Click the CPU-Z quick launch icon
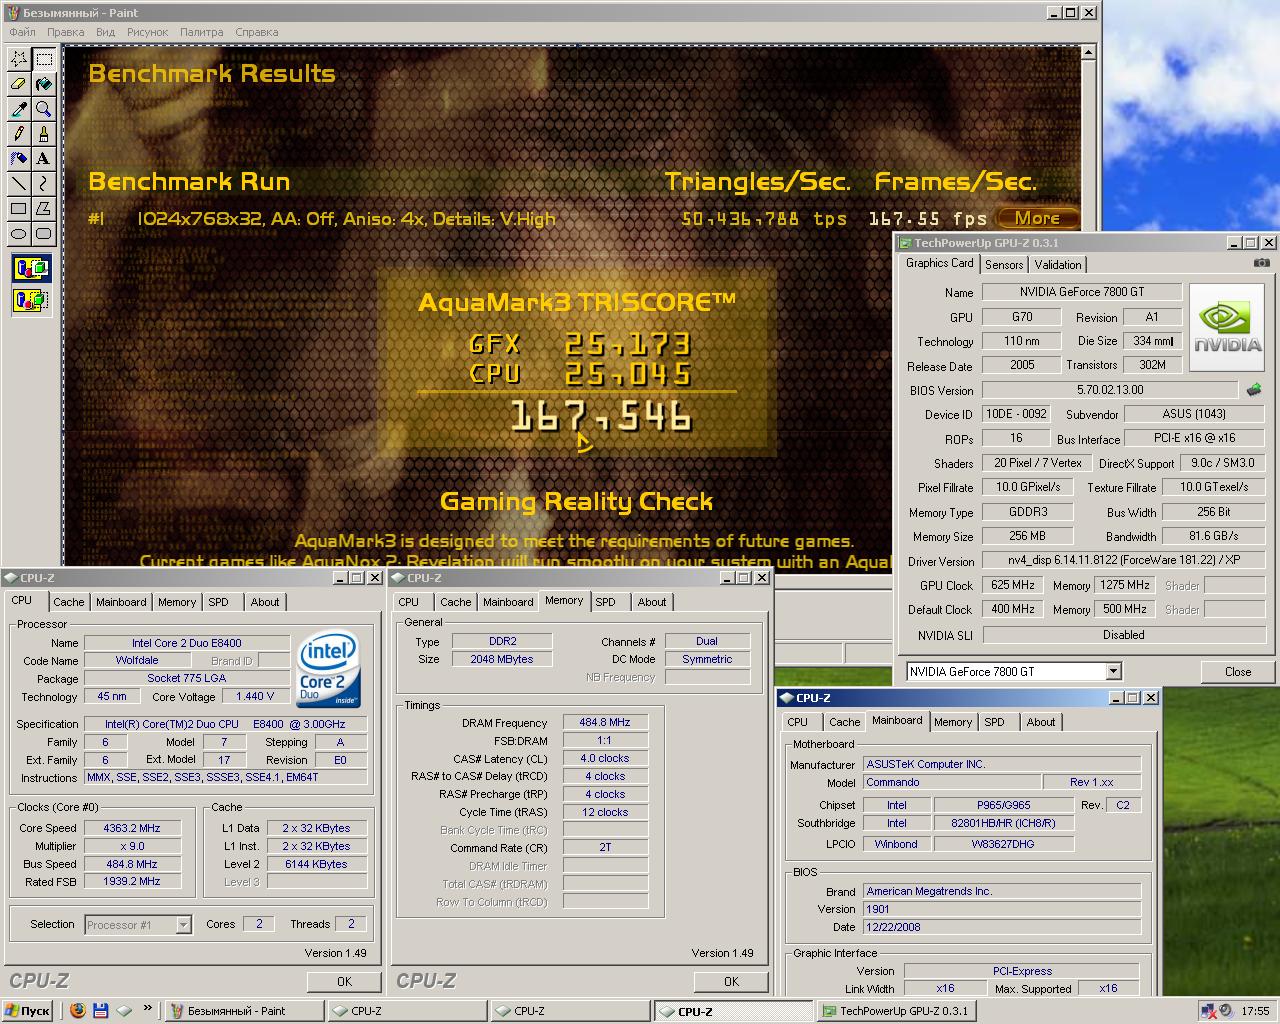Image resolution: width=1280 pixels, height=1024 pixels. (124, 1011)
